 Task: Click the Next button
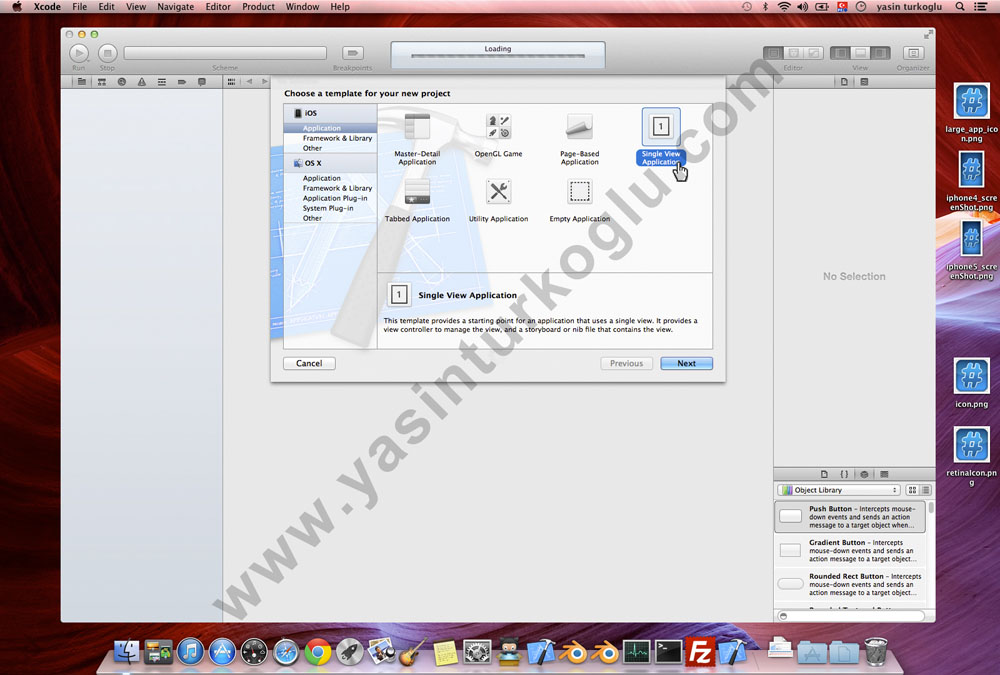(686, 363)
